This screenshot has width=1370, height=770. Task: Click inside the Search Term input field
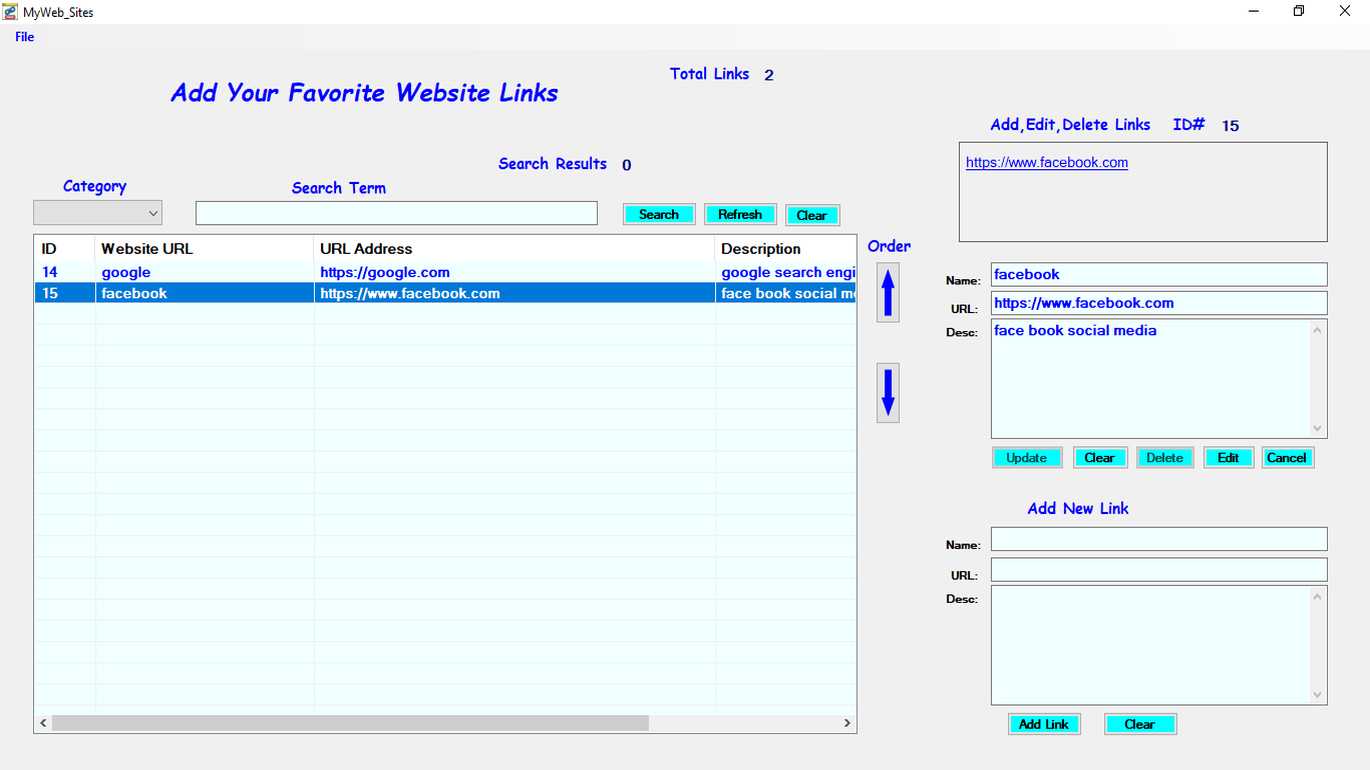tap(396, 212)
